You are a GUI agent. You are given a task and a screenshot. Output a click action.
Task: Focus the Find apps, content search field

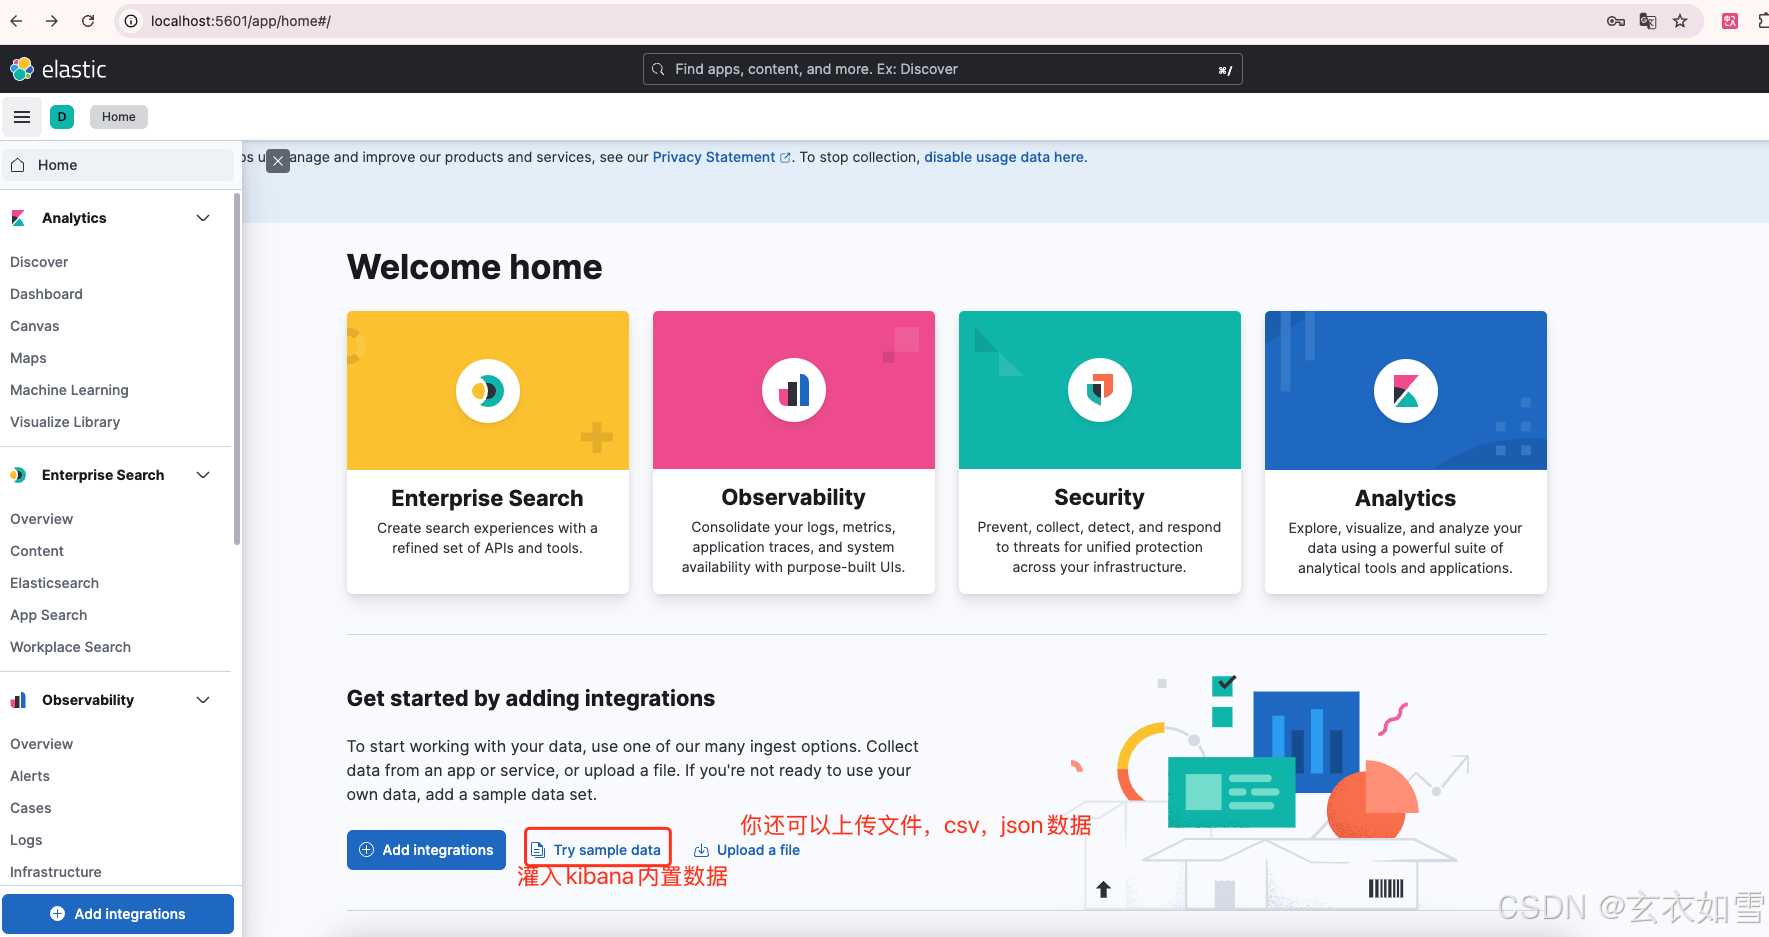tap(942, 69)
